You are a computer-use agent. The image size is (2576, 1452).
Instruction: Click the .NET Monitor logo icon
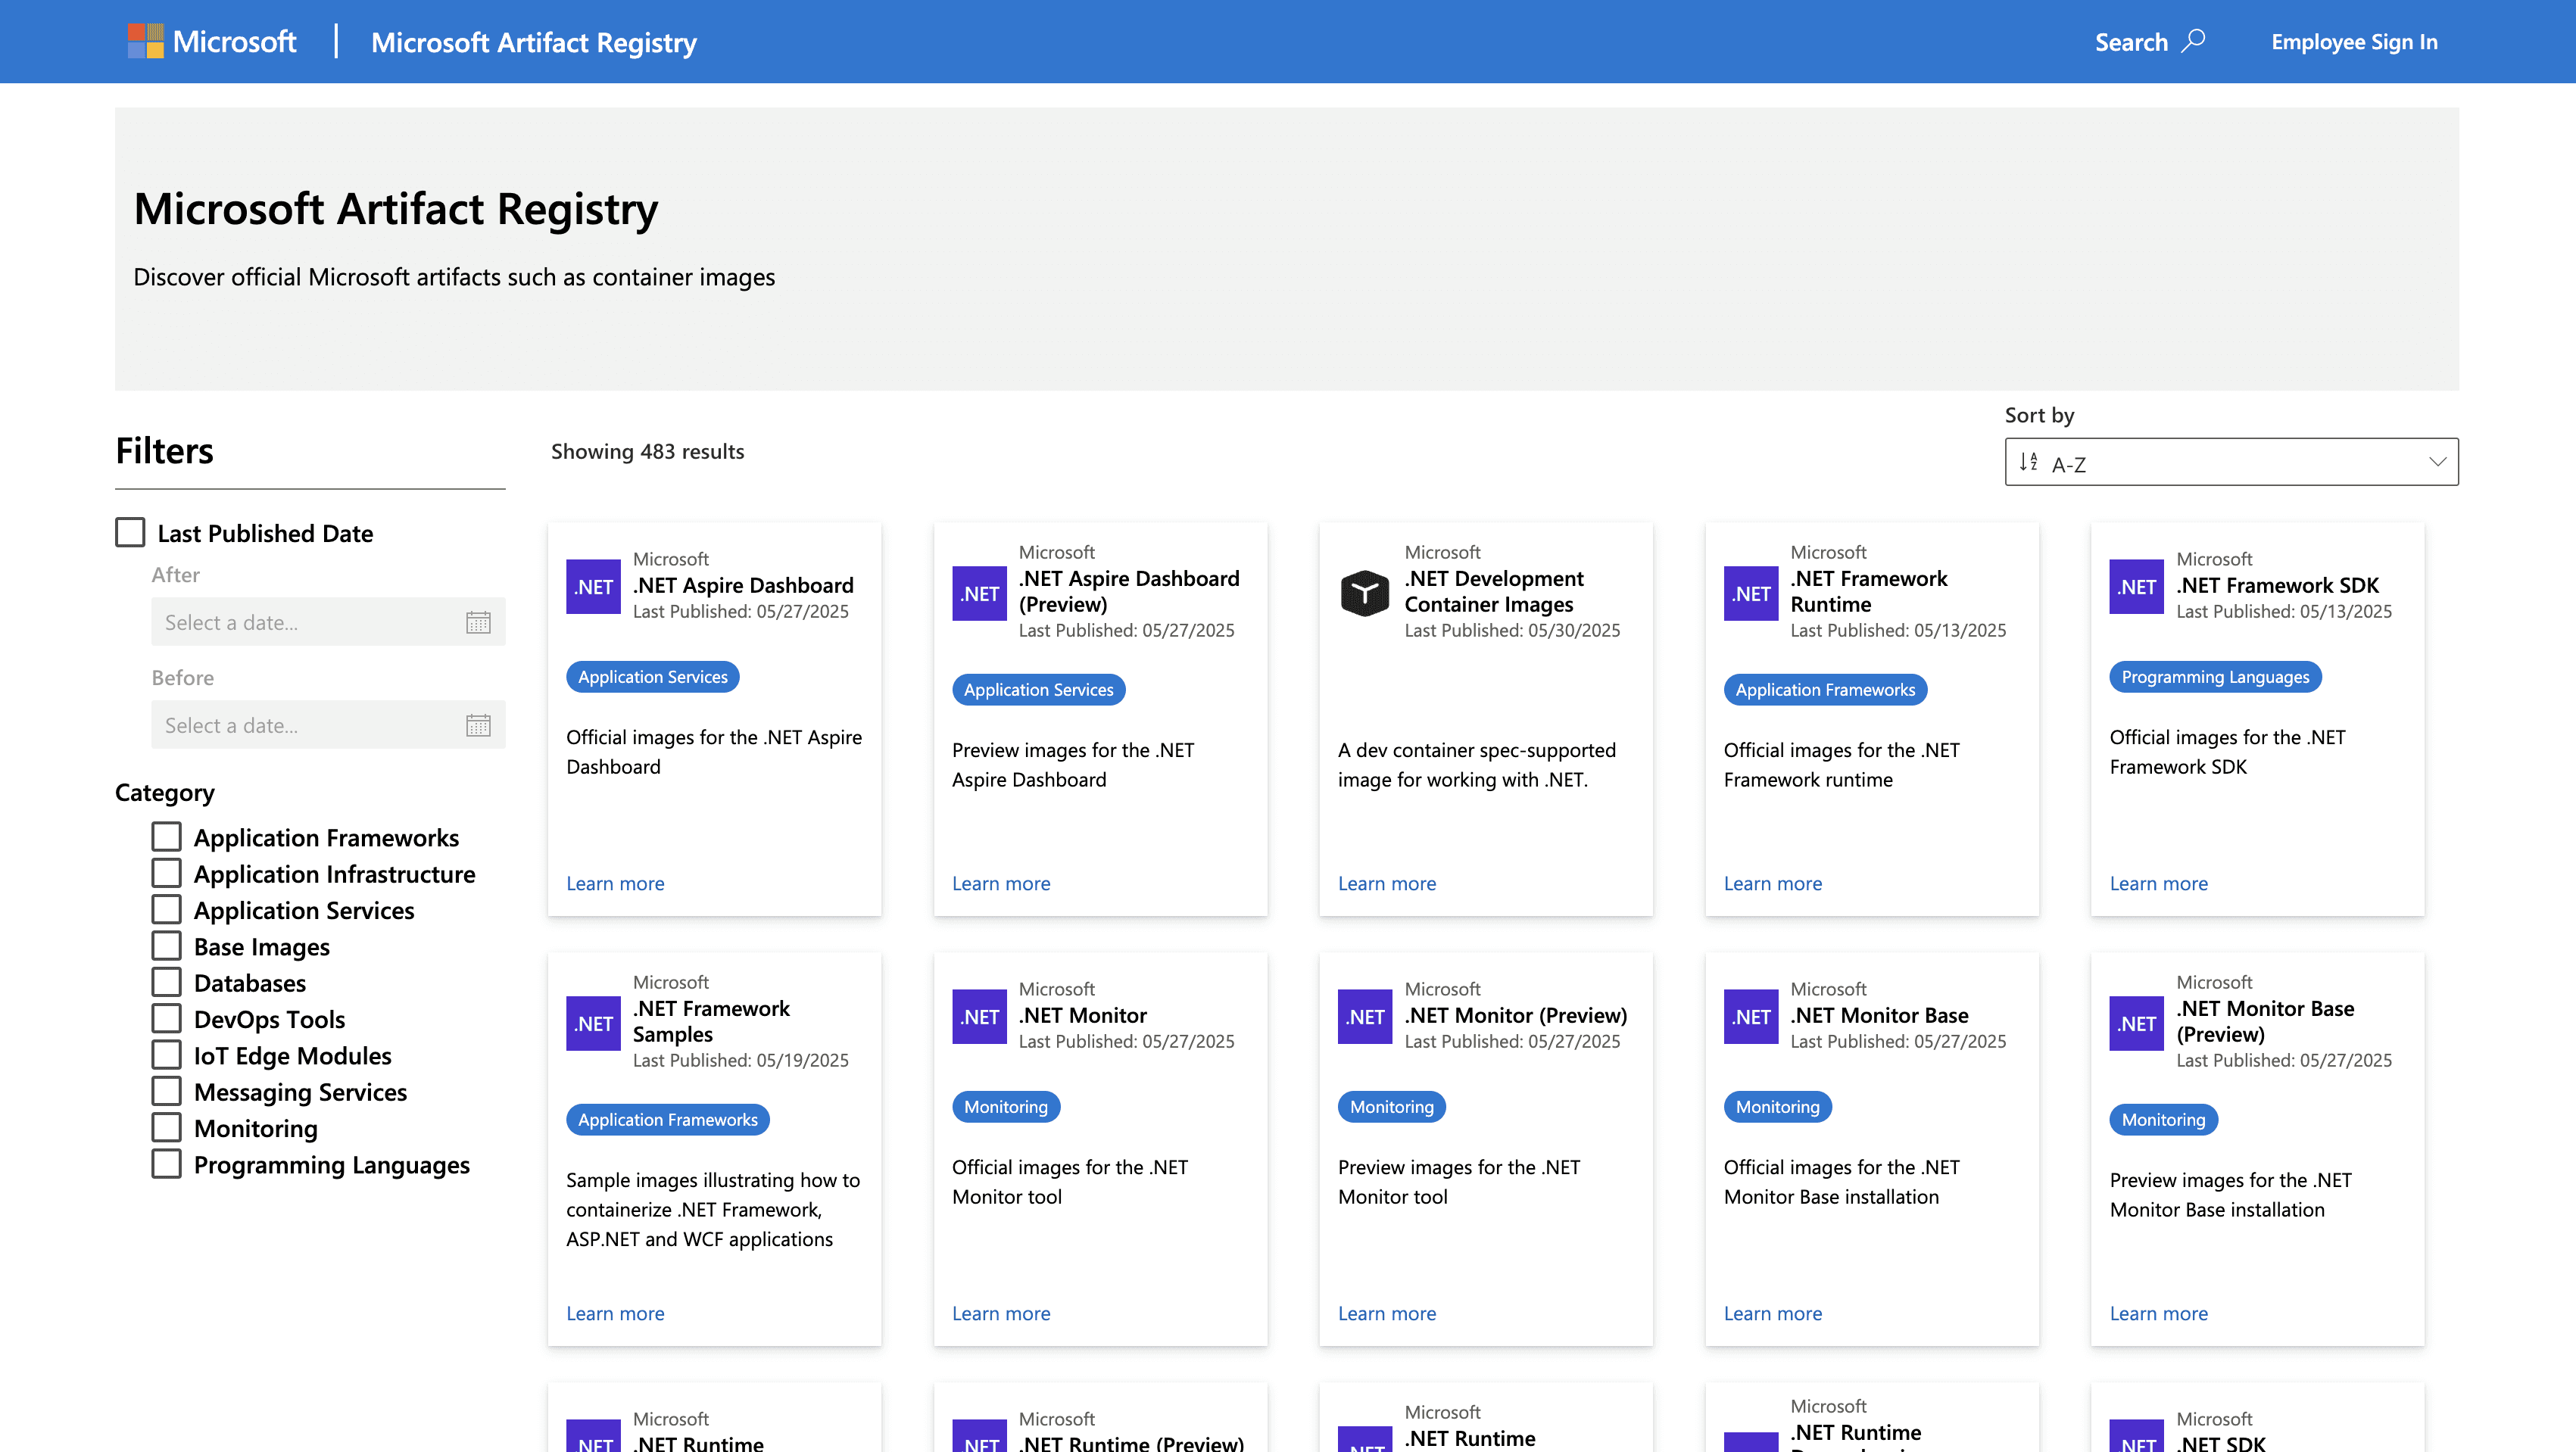[x=979, y=1016]
